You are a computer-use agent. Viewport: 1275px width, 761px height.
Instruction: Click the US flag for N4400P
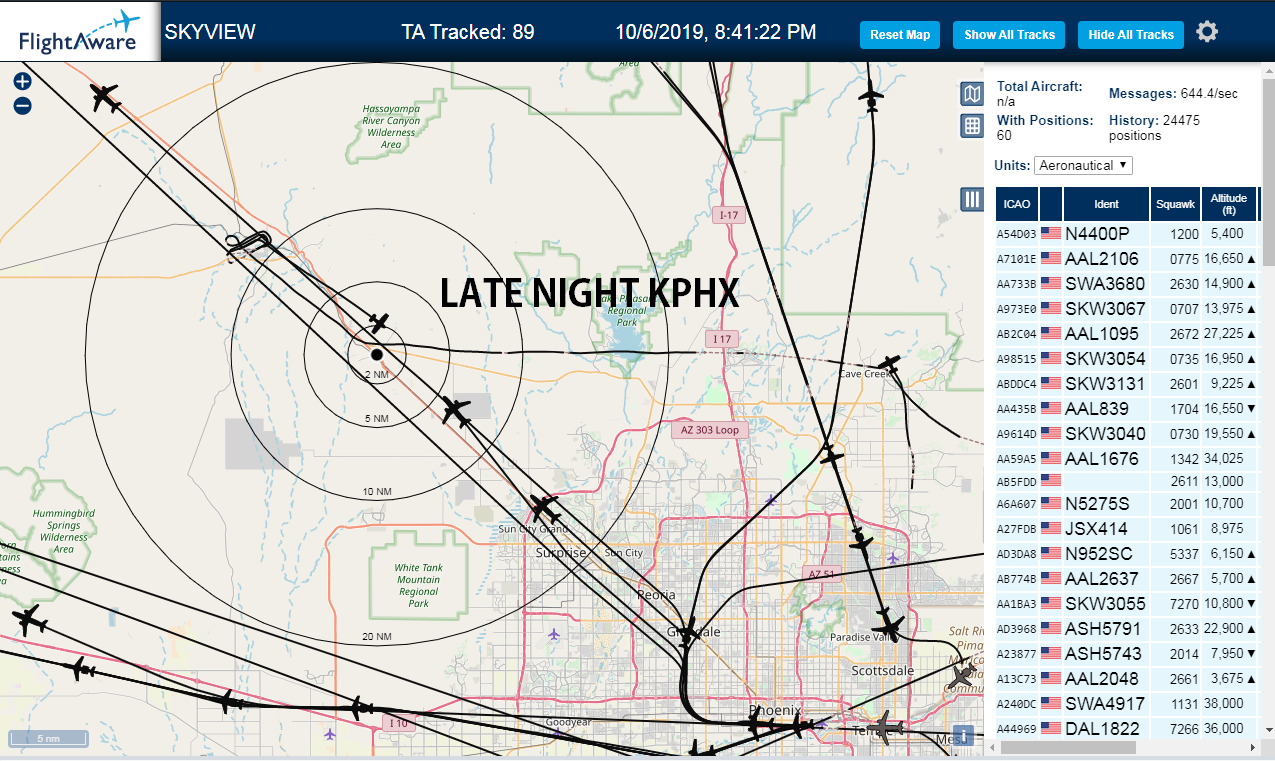pyautogui.click(x=1051, y=234)
